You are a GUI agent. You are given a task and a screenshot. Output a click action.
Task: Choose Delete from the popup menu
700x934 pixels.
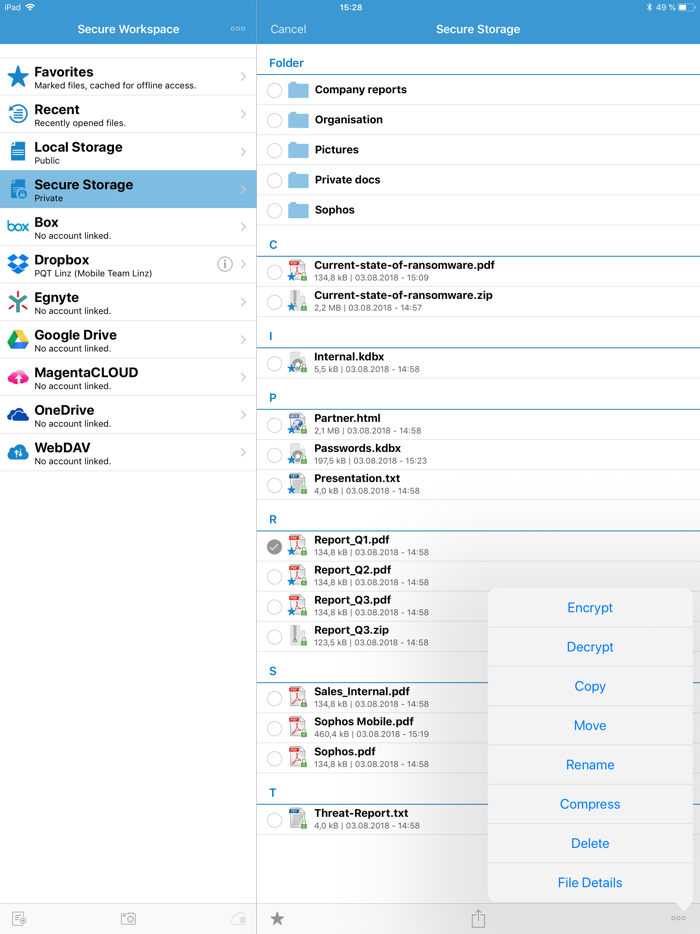click(590, 843)
